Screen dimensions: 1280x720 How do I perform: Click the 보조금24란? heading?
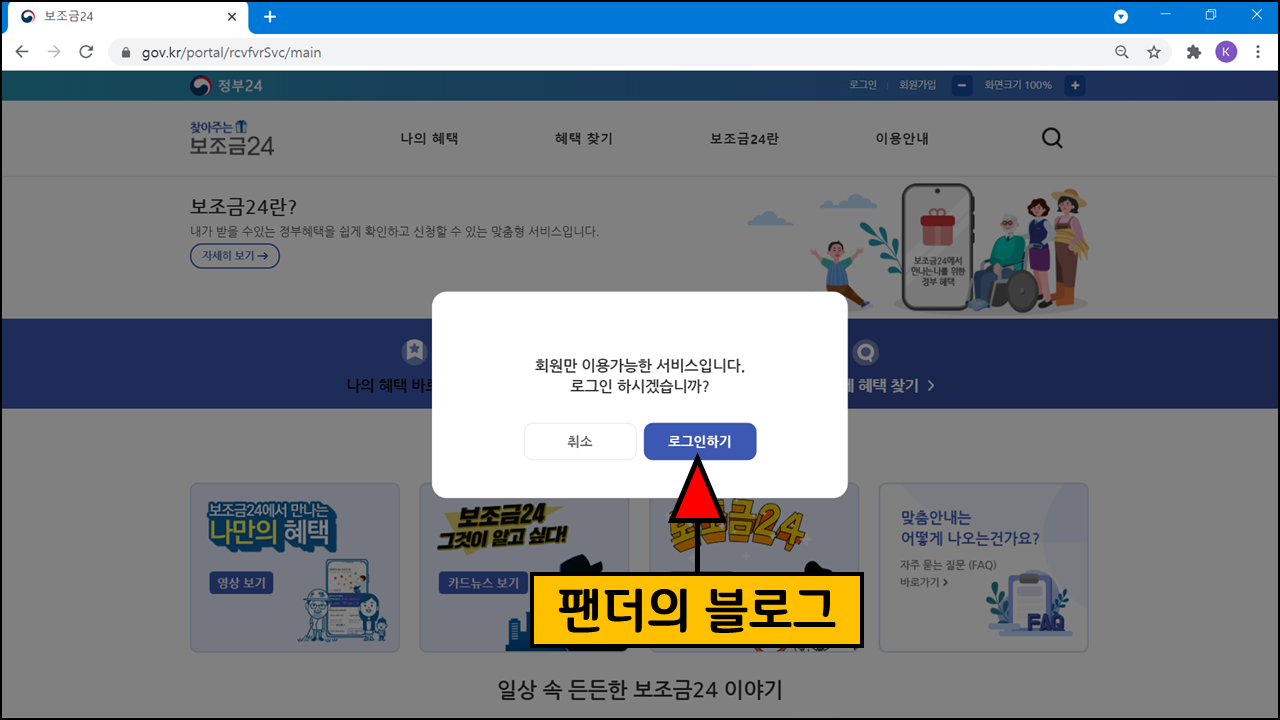click(244, 207)
